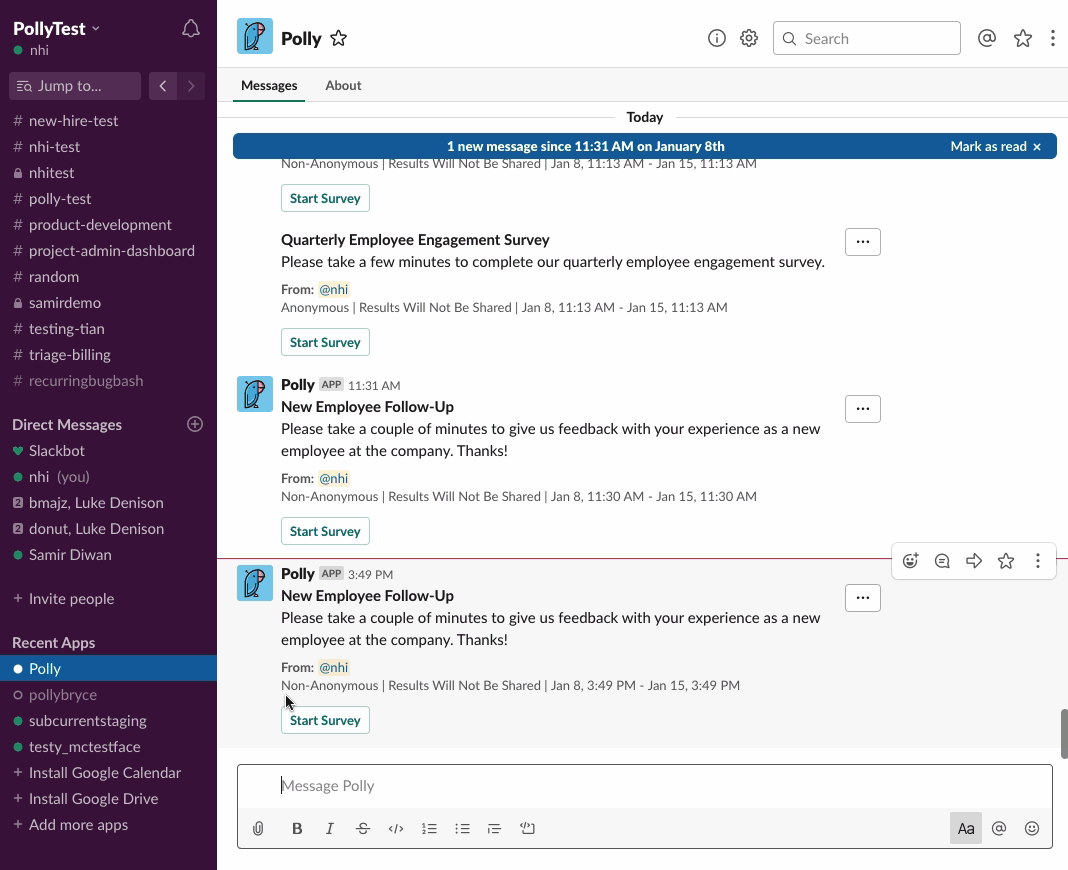Mention someone using composer at-sign
The image size is (1068, 870).
pyautogui.click(x=999, y=828)
